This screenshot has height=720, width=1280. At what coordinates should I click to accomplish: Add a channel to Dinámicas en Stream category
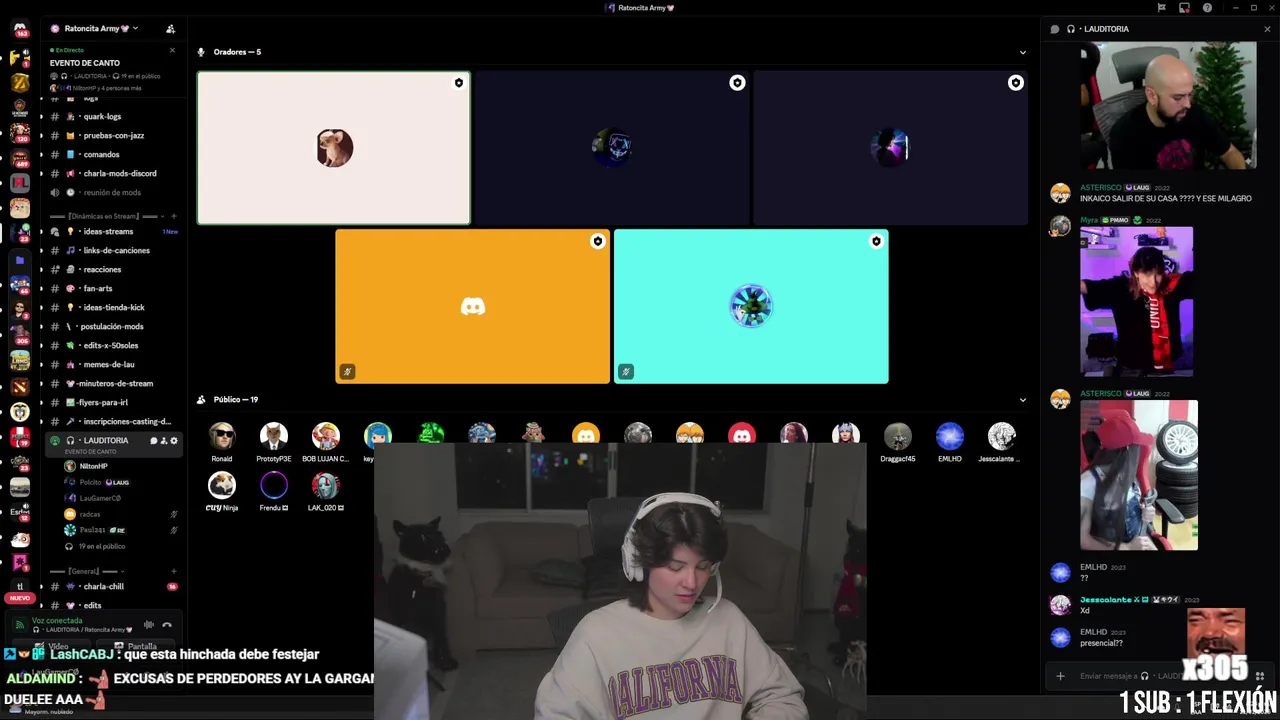(x=174, y=216)
